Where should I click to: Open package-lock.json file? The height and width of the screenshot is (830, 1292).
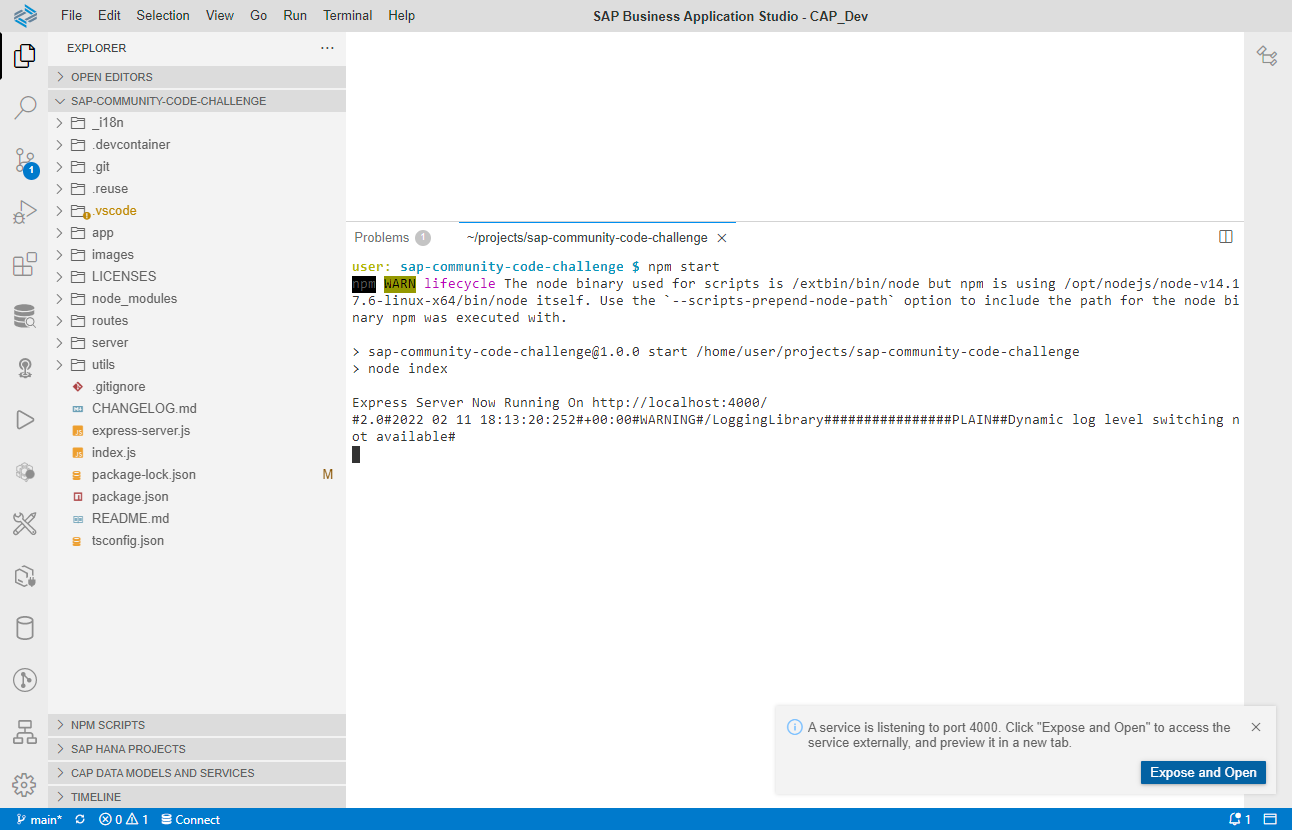pos(197,475)
